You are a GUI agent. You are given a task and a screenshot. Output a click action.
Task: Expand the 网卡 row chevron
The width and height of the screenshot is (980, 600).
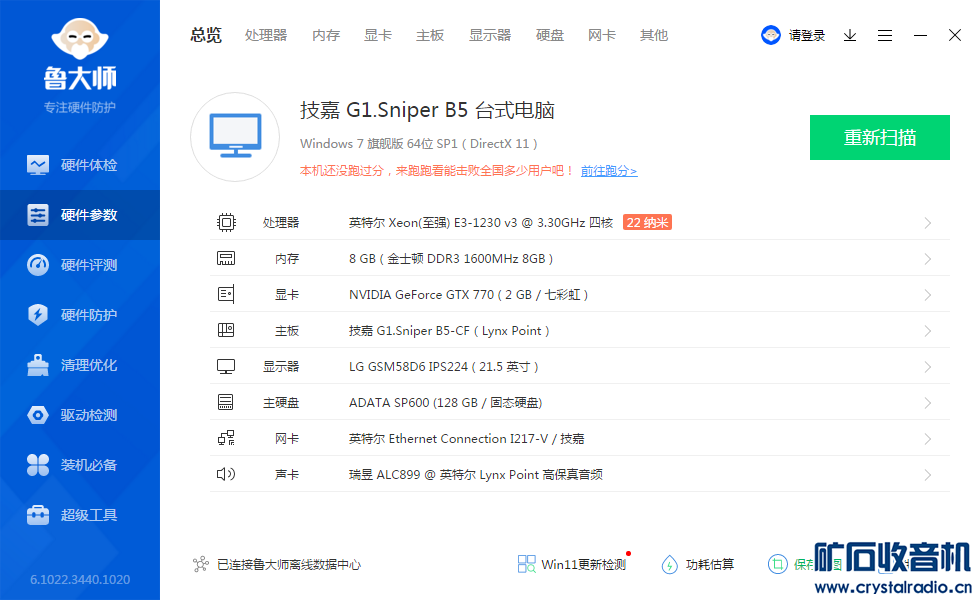click(x=928, y=439)
